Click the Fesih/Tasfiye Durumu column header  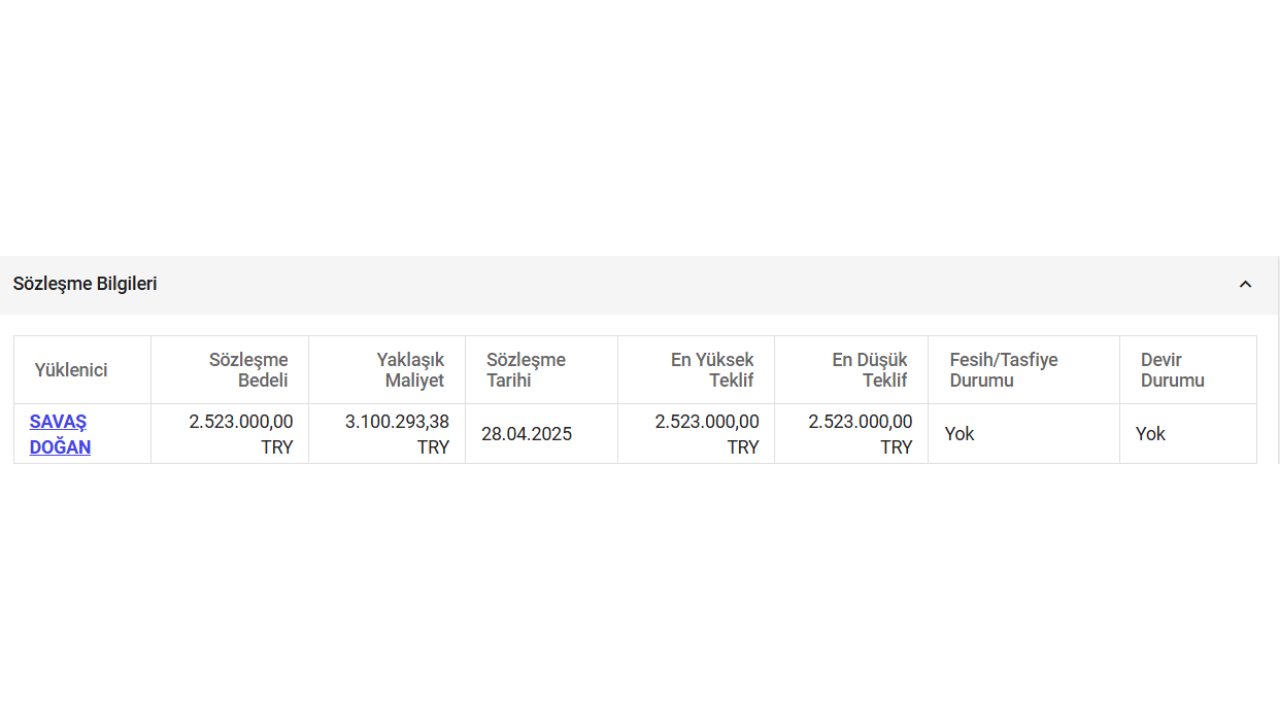point(1003,370)
